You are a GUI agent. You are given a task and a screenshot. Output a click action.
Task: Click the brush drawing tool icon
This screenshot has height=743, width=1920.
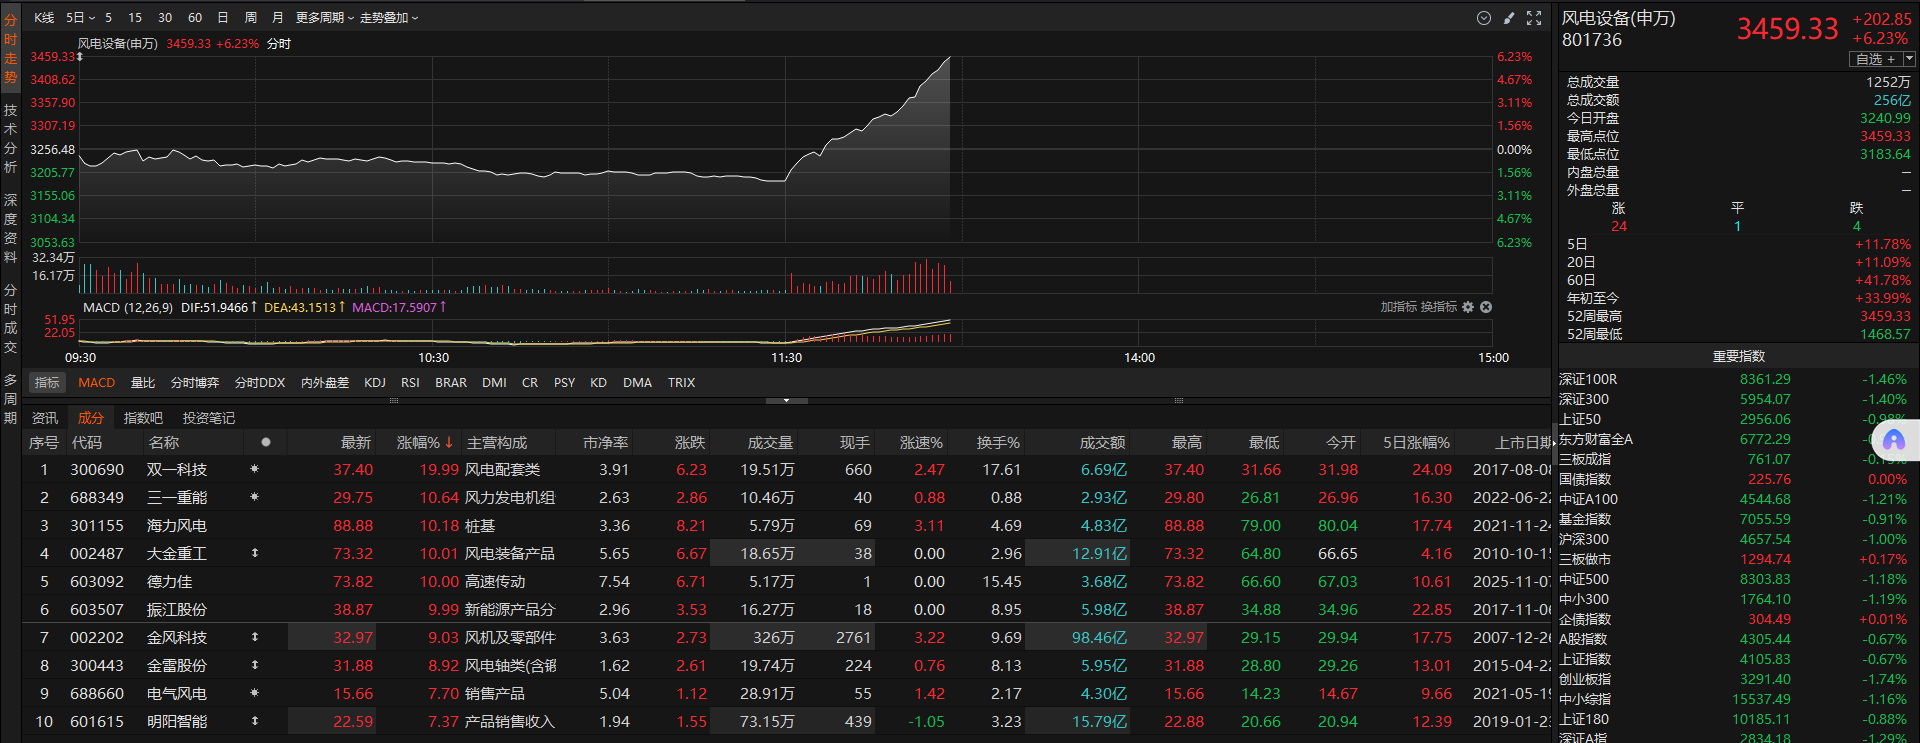point(1509,18)
